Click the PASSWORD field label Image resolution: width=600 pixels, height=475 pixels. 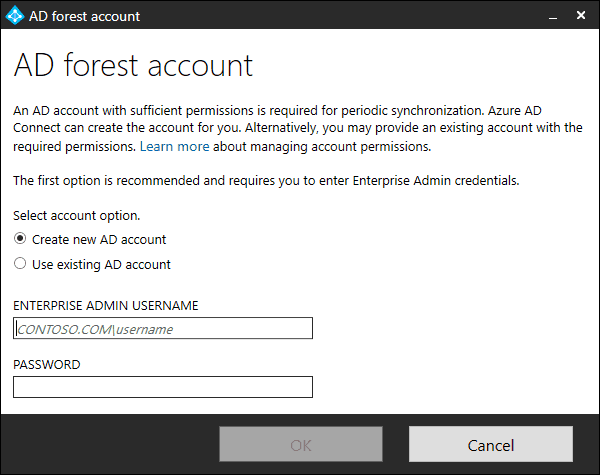click(x=47, y=364)
